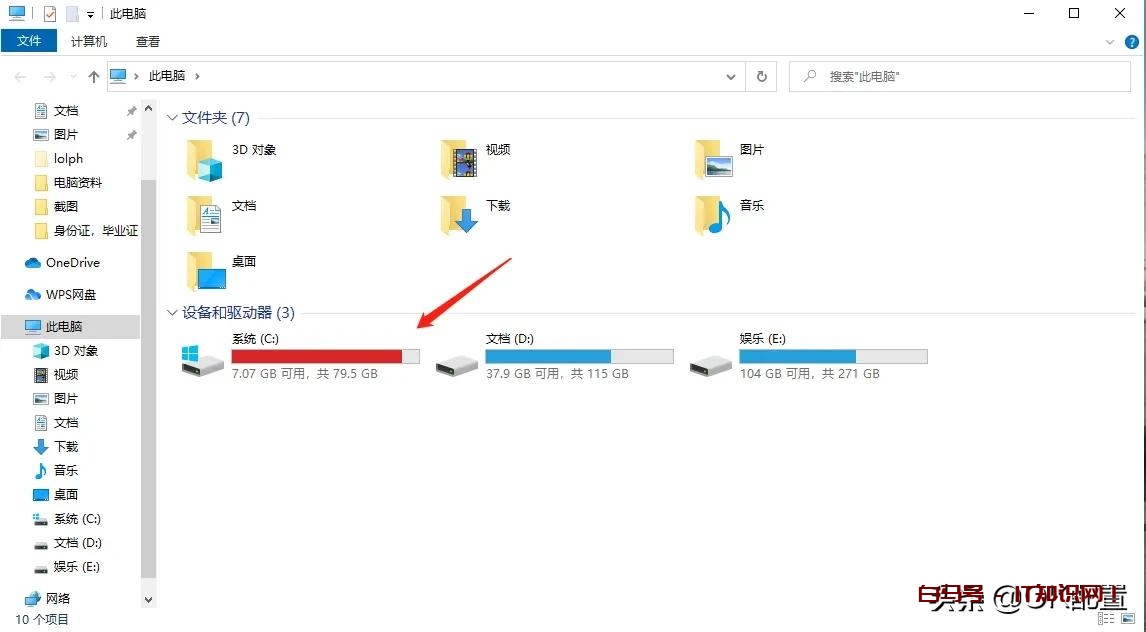Open the 3D 对象 folder icon
The height and width of the screenshot is (632, 1146).
click(x=205, y=162)
